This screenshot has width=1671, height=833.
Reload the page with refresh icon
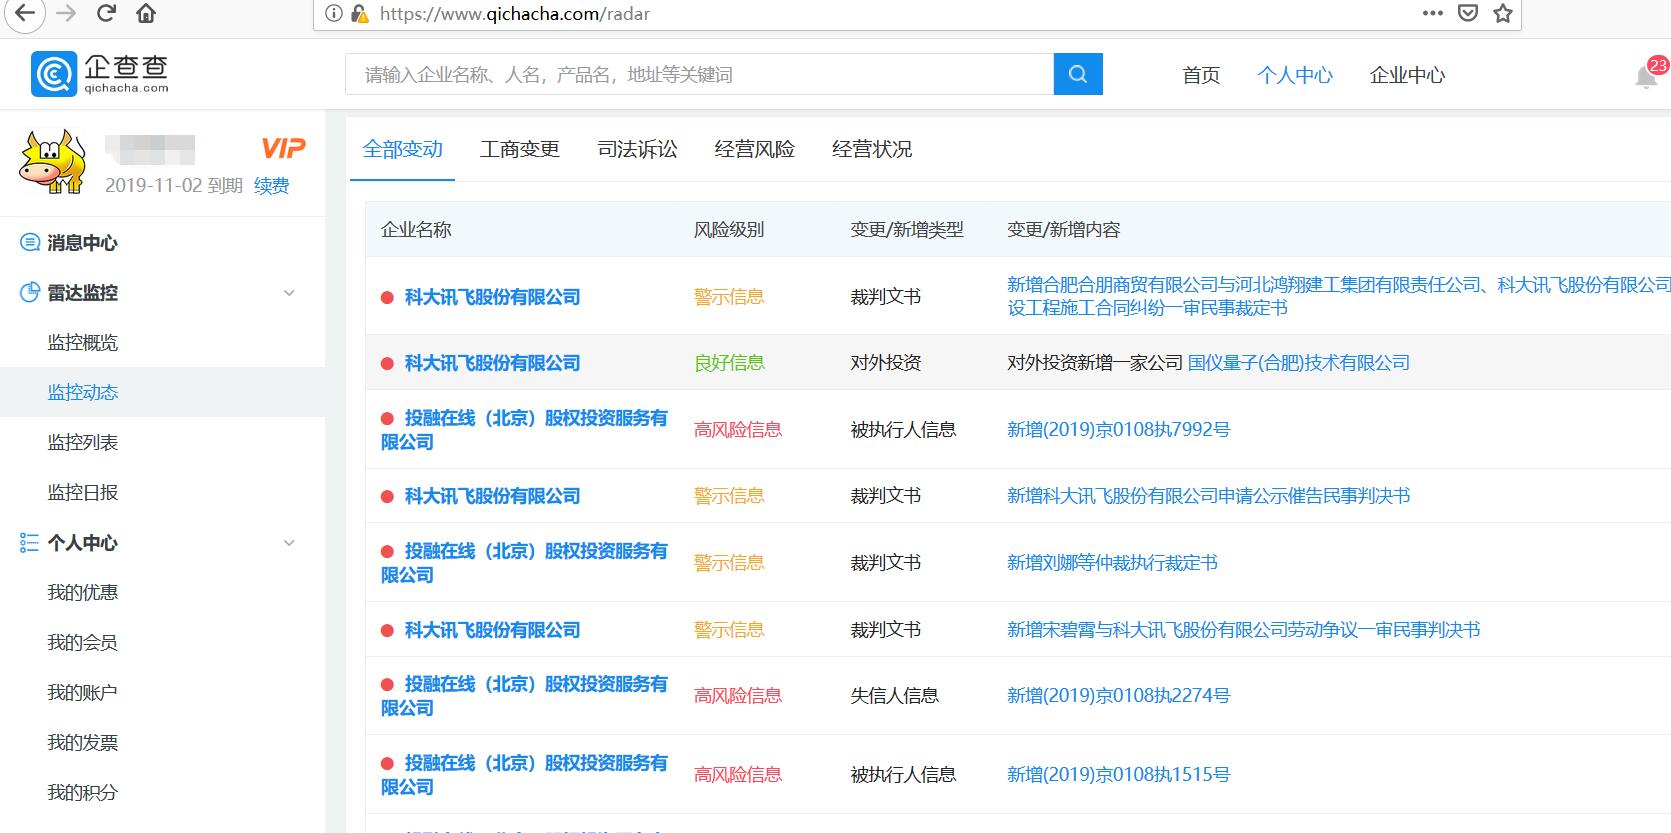pyautogui.click(x=106, y=14)
